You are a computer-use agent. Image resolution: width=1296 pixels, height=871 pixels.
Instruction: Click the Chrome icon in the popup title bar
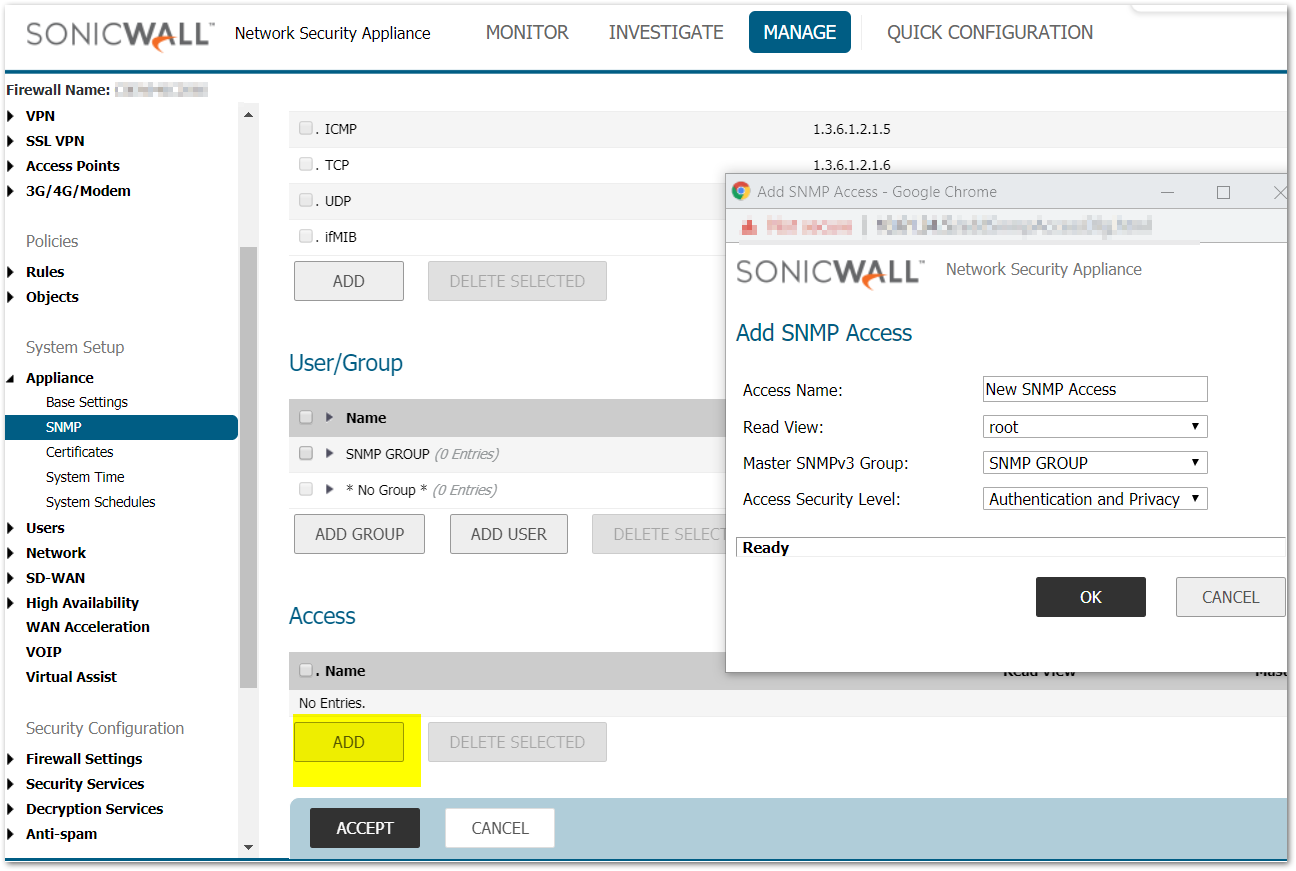(x=741, y=191)
